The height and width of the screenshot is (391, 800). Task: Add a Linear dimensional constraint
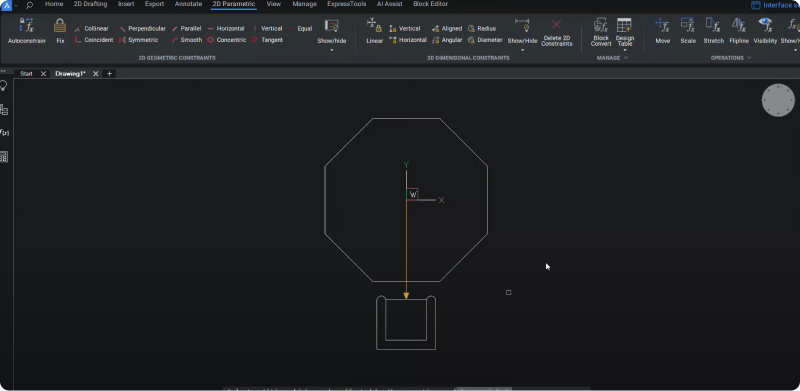[374, 31]
